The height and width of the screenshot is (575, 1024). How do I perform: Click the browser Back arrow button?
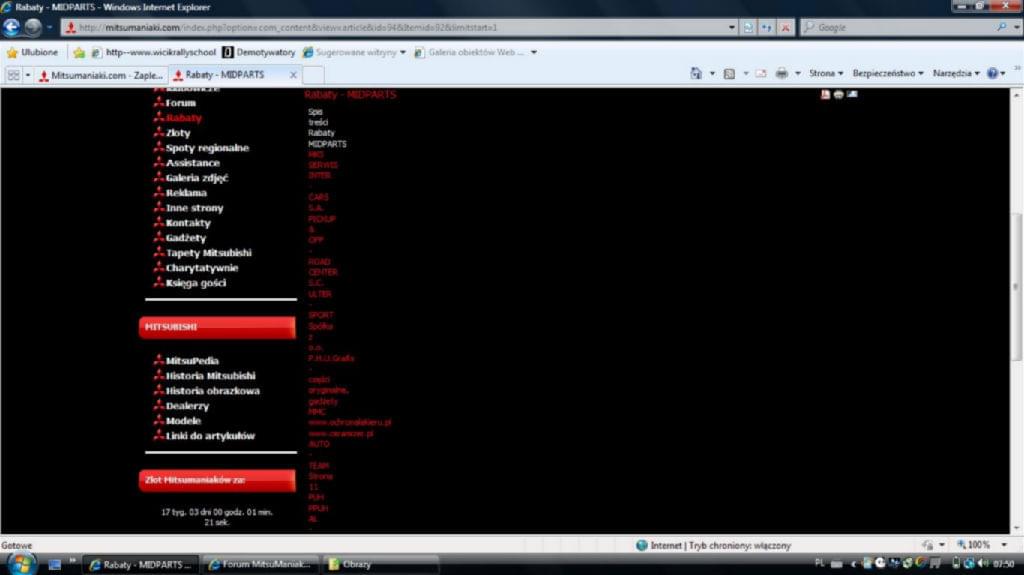[11, 27]
